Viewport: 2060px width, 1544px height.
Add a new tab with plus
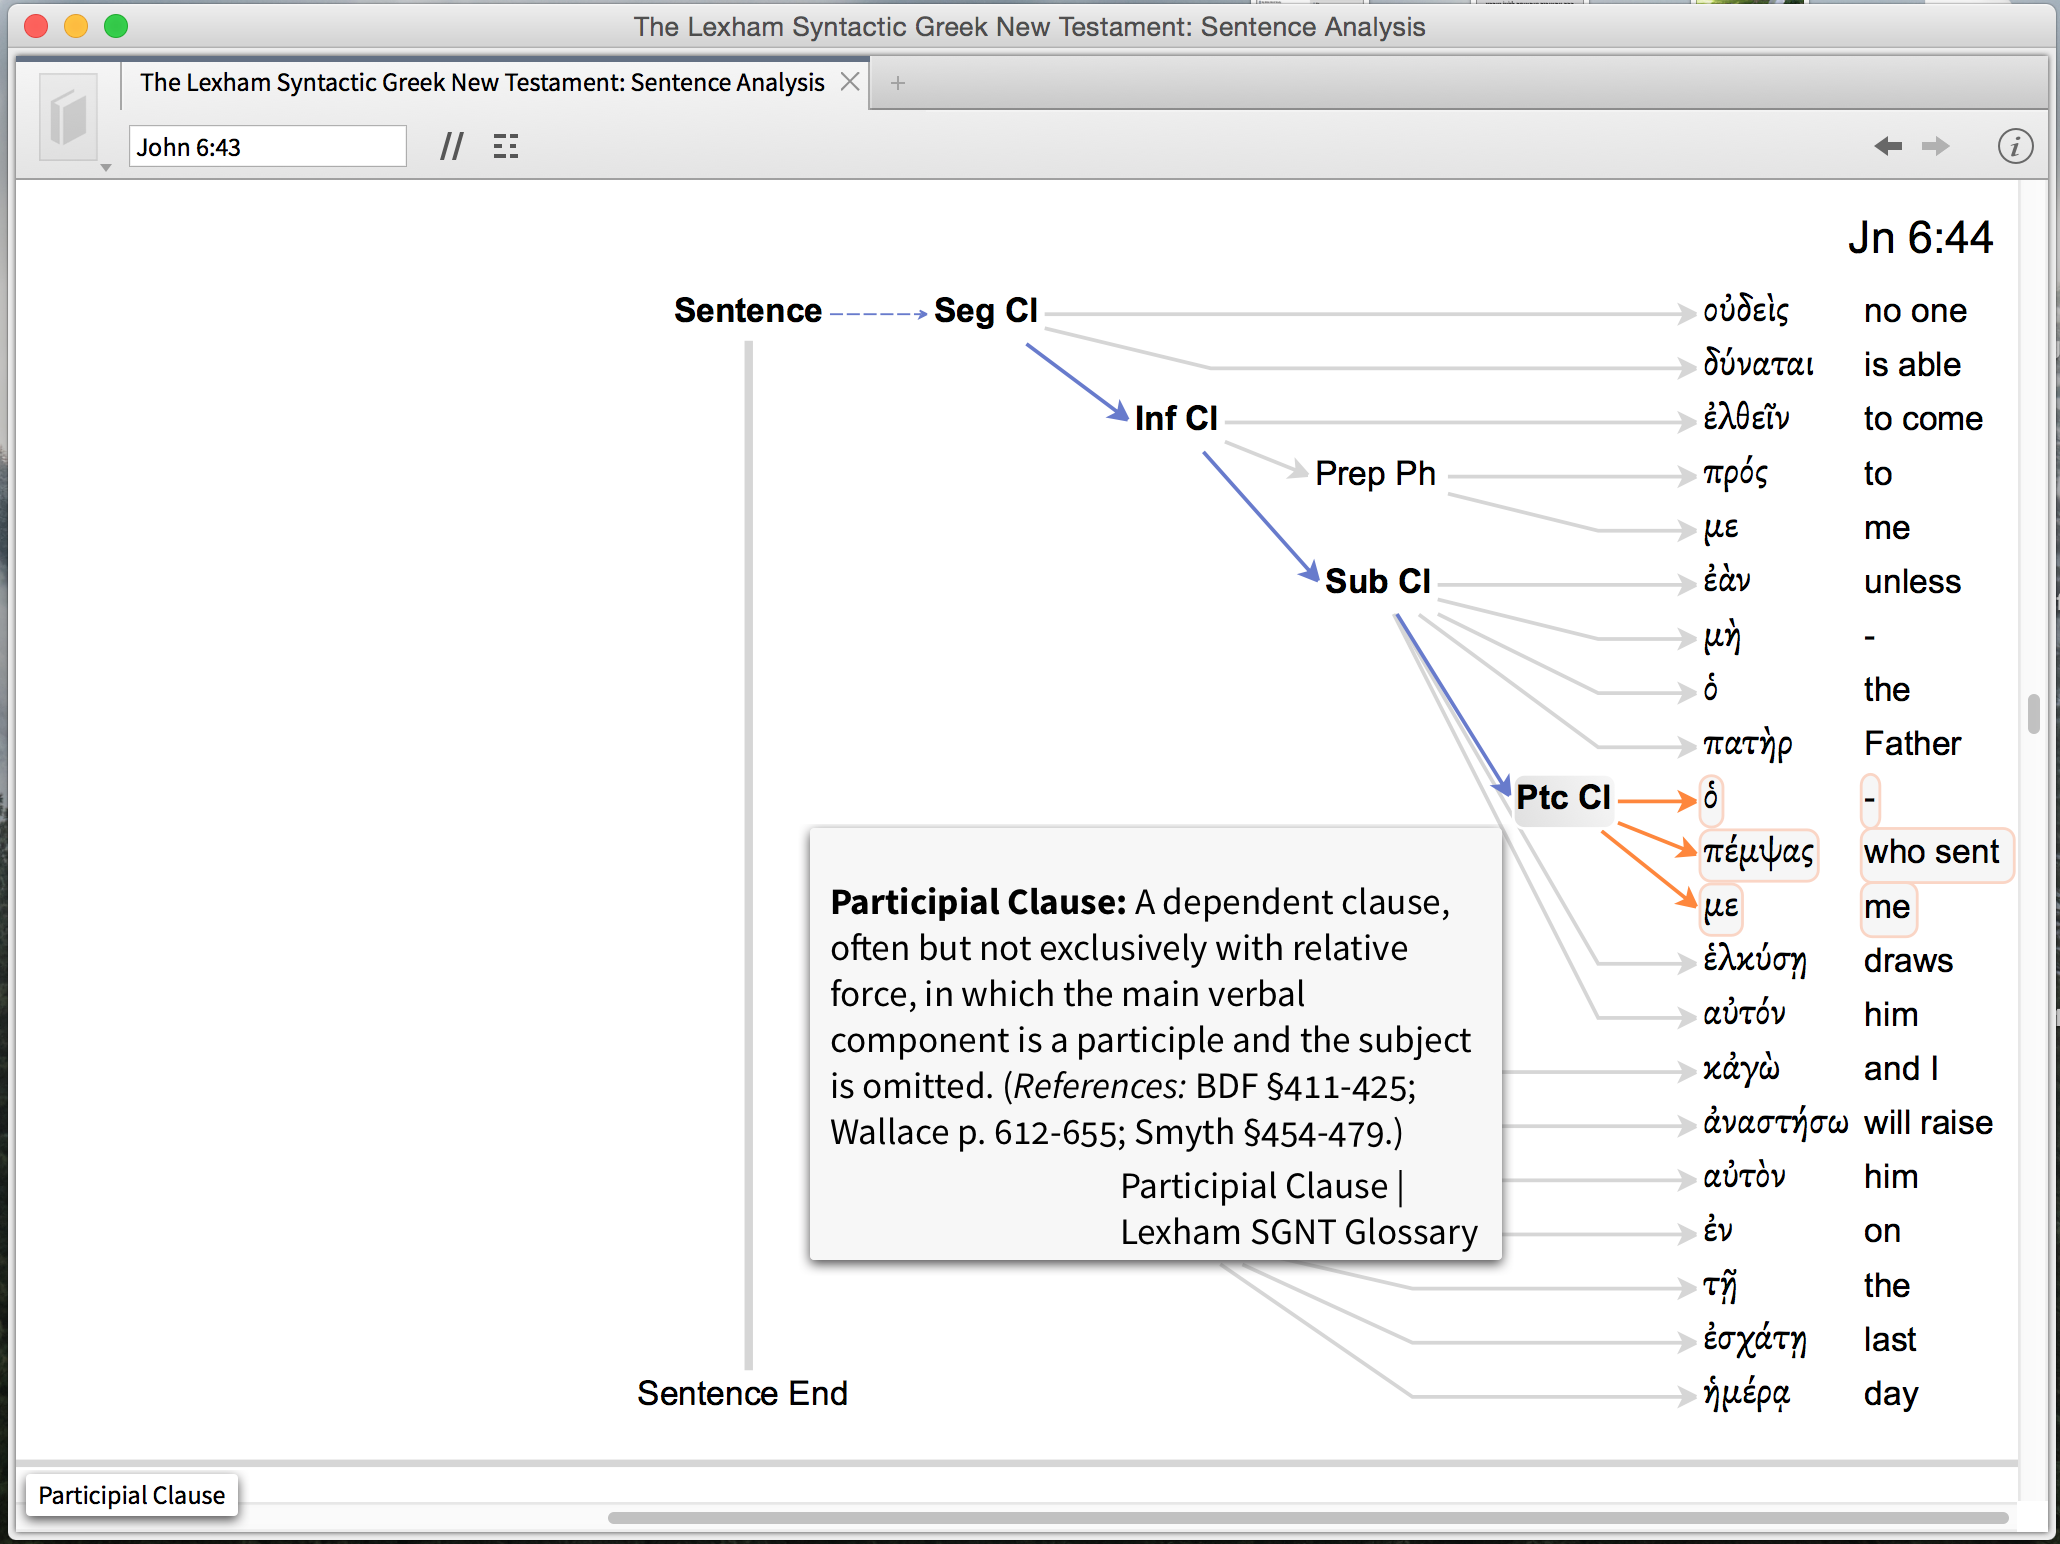coord(898,83)
